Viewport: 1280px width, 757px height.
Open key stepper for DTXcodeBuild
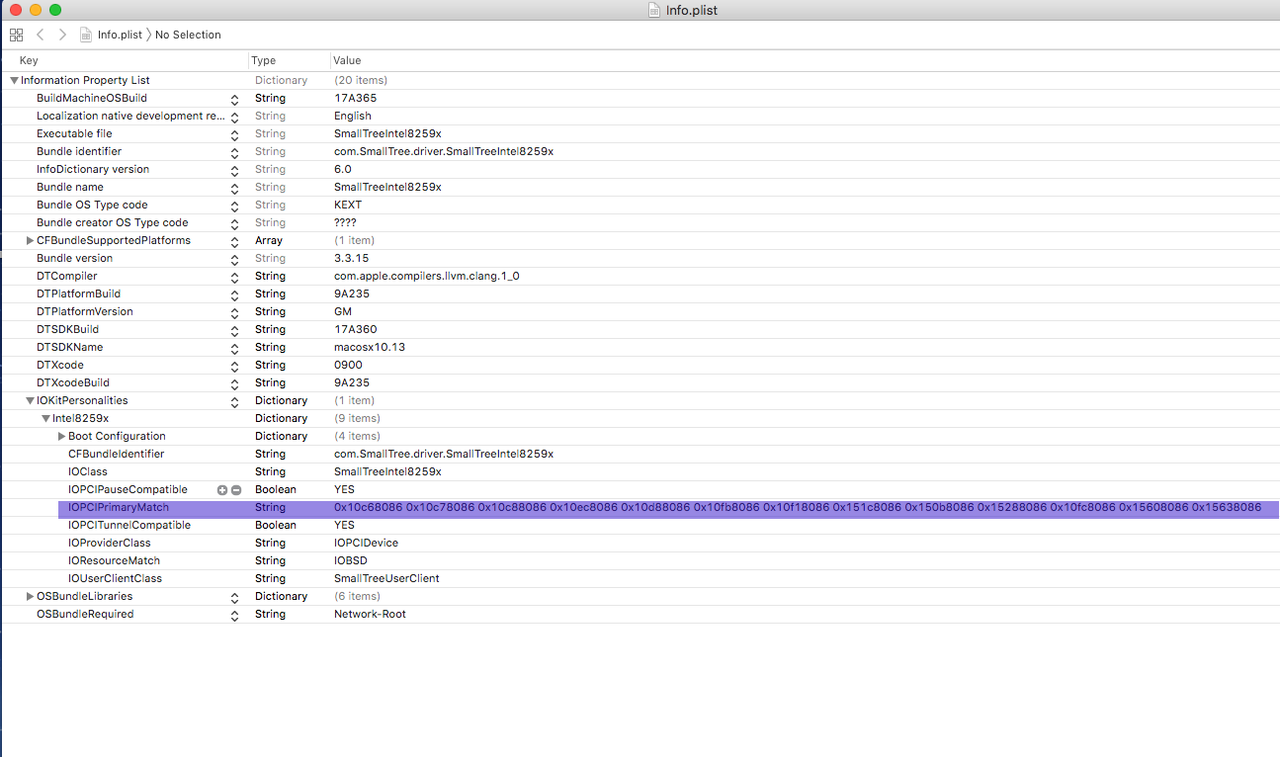pyautogui.click(x=234, y=383)
